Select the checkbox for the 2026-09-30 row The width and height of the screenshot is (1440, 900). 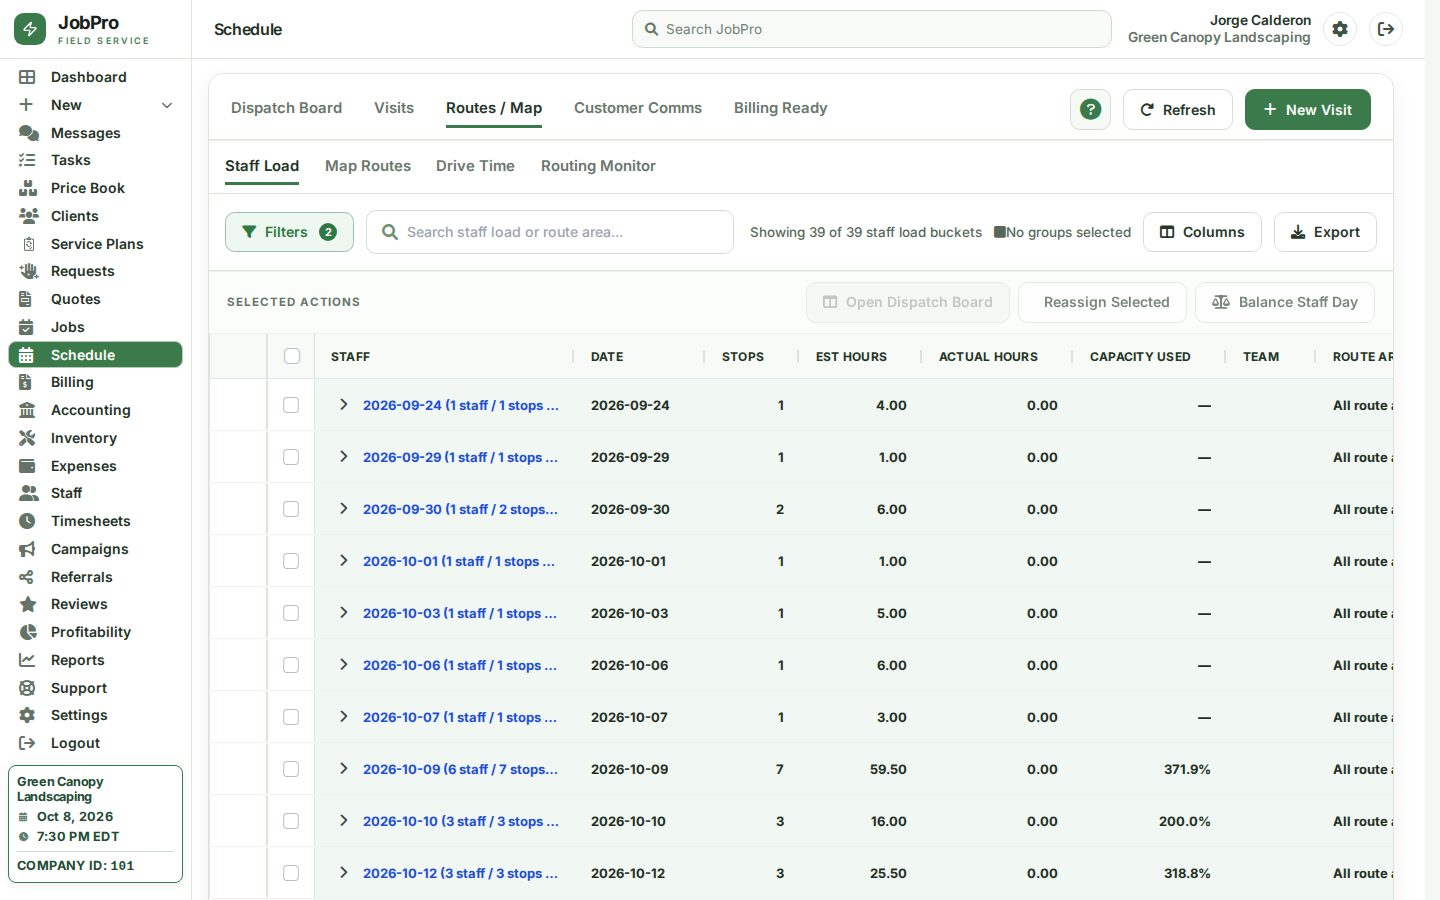pos(291,509)
